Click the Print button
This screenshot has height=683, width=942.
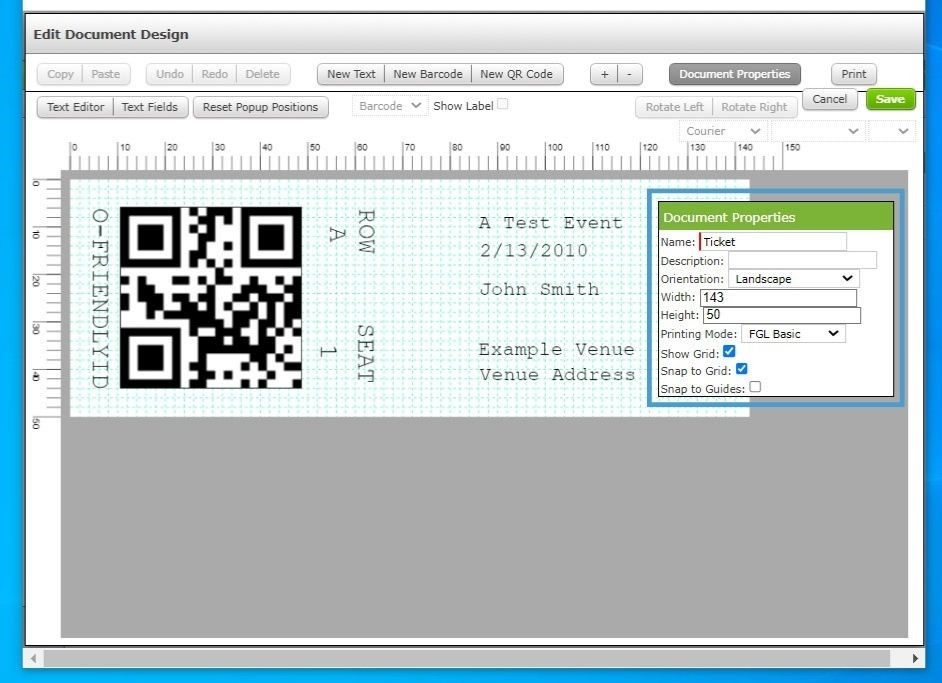pyautogui.click(x=854, y=74)
